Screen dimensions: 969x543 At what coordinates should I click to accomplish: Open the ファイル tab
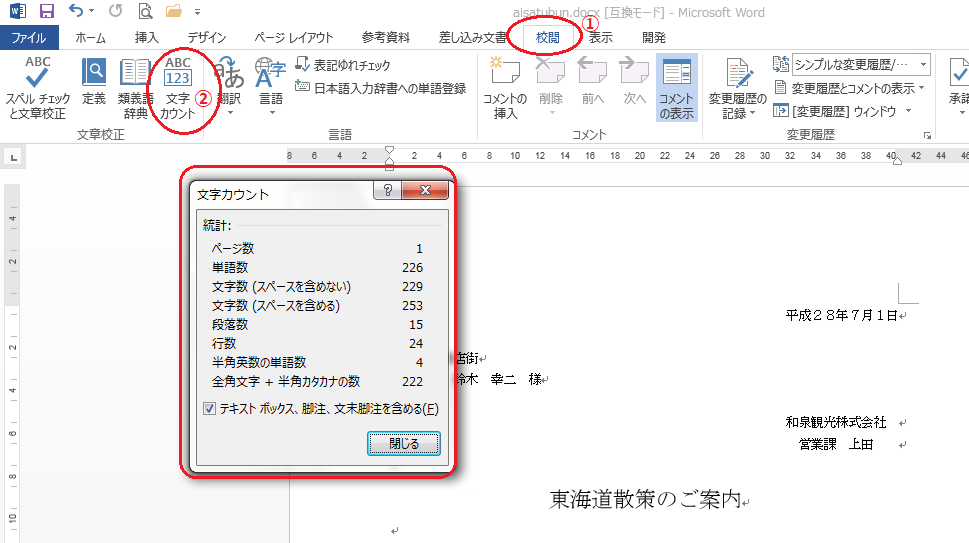click(29, 38)
